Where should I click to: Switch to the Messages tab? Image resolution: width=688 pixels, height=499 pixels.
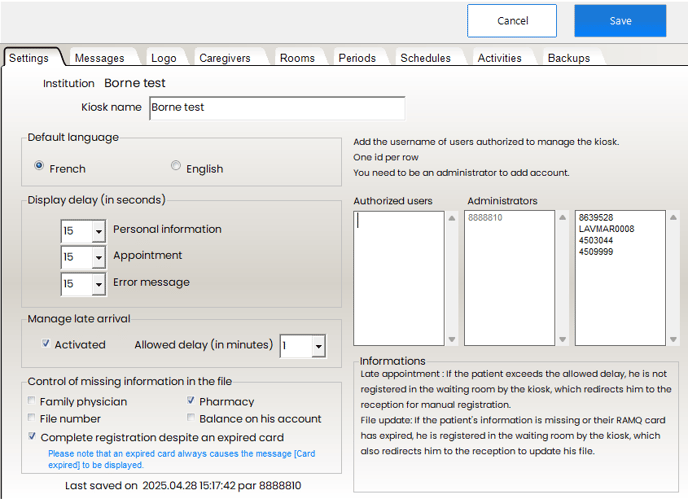click(100, 58)
